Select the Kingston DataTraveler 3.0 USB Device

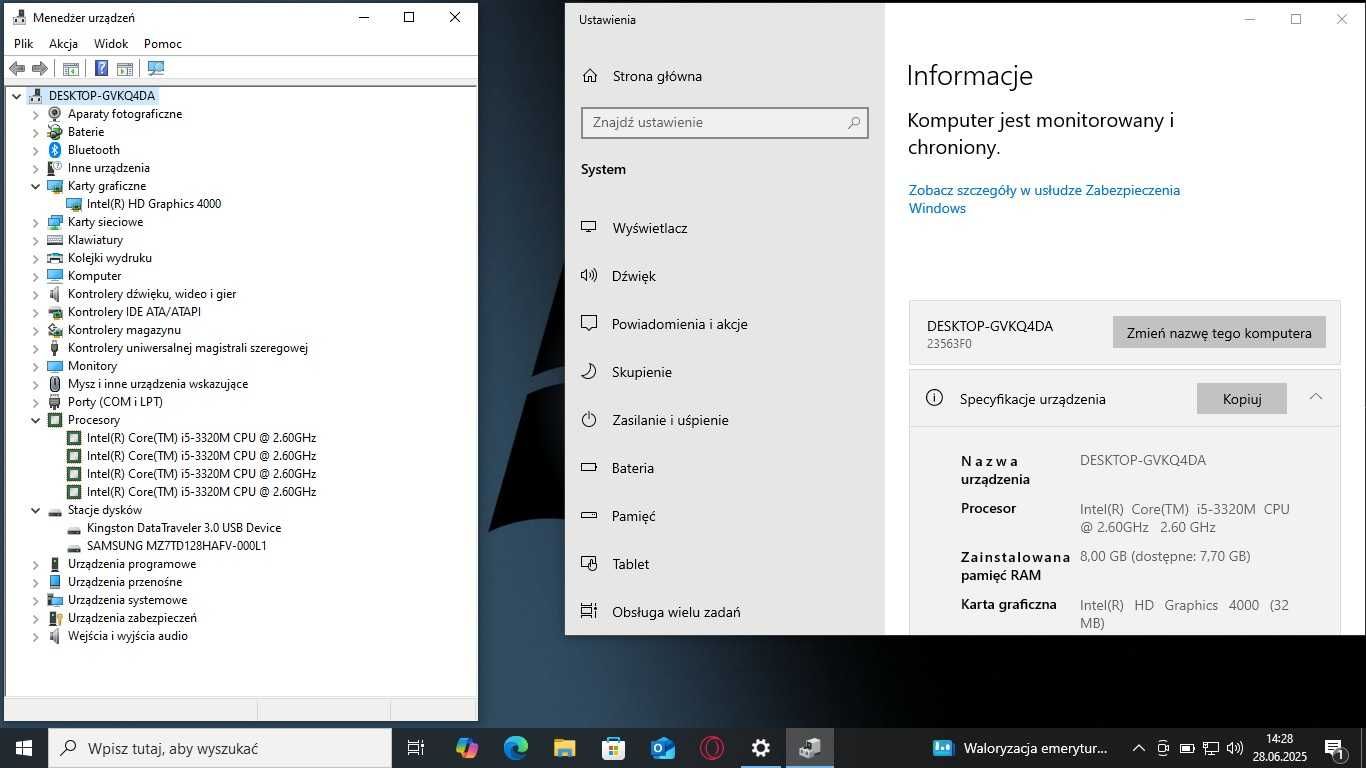[184, 528]
